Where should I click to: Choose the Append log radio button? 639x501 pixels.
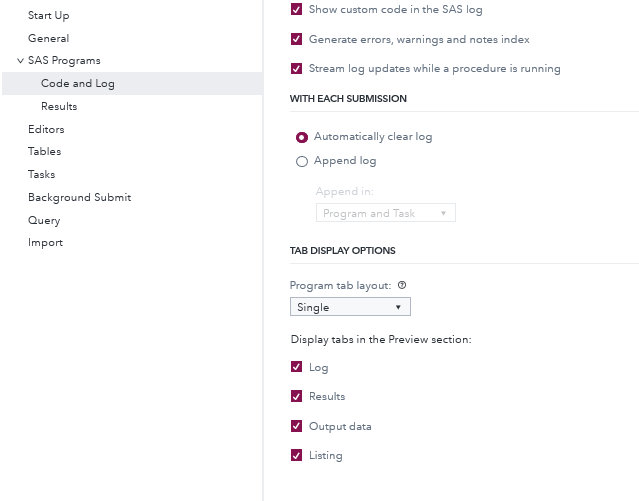click(x=302, y=161)
